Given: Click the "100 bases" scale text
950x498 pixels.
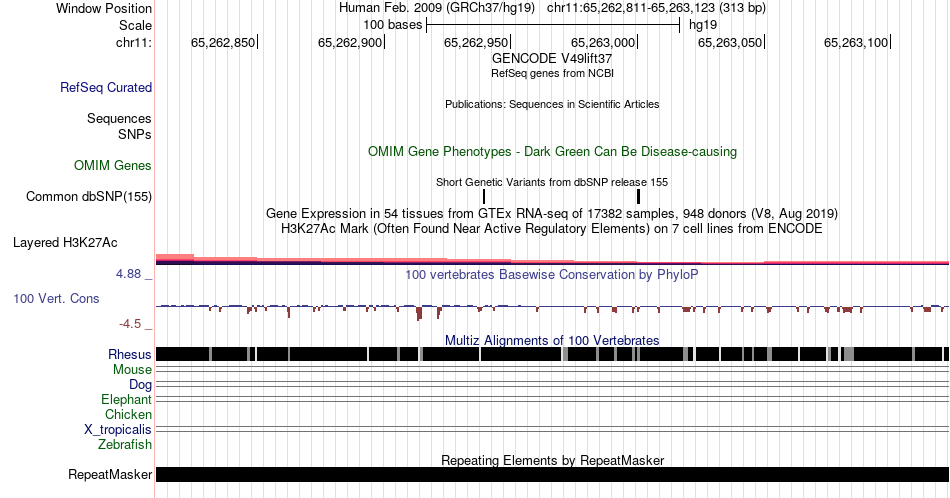Looking at the screenshot, I should (393, 25).
